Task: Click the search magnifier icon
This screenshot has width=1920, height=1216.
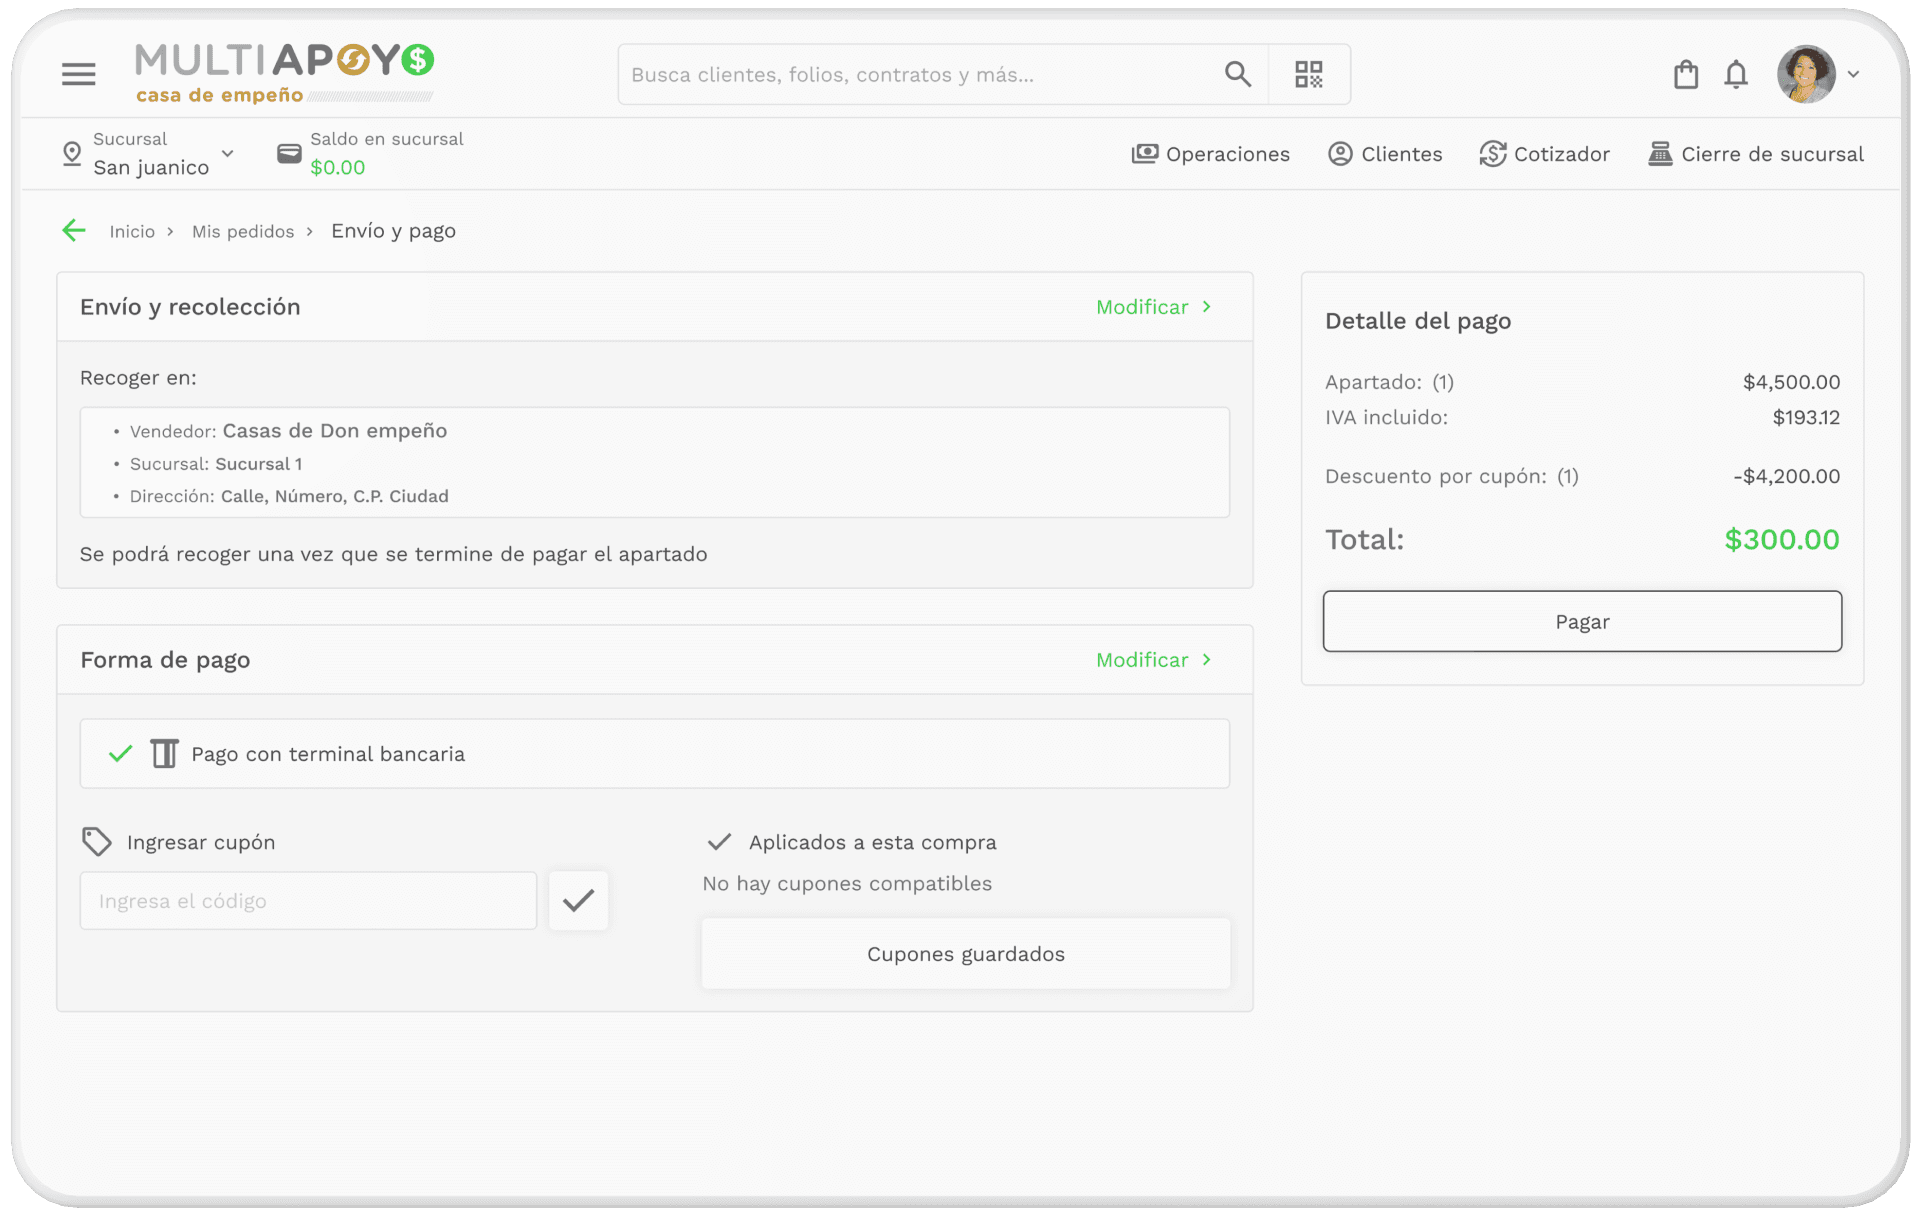Action: [1237, 74]
